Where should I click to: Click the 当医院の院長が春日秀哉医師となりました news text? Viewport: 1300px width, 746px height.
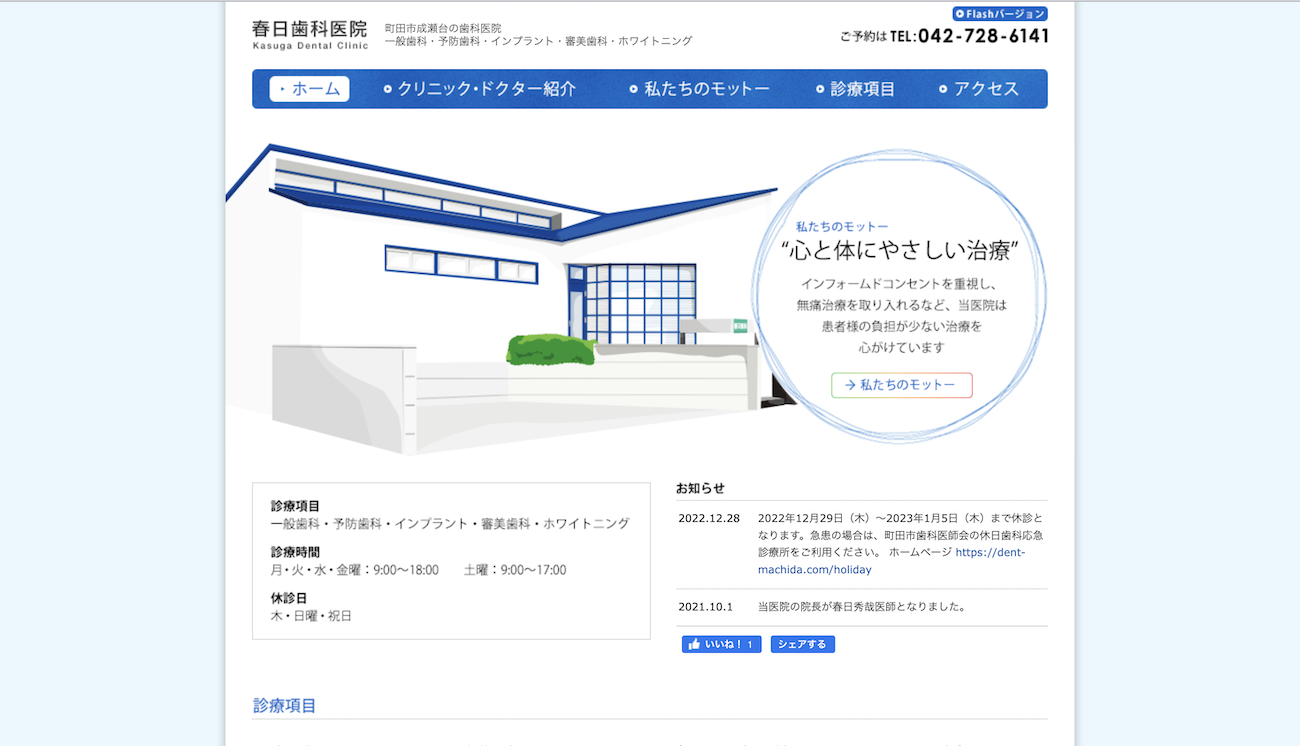(861, 606)
